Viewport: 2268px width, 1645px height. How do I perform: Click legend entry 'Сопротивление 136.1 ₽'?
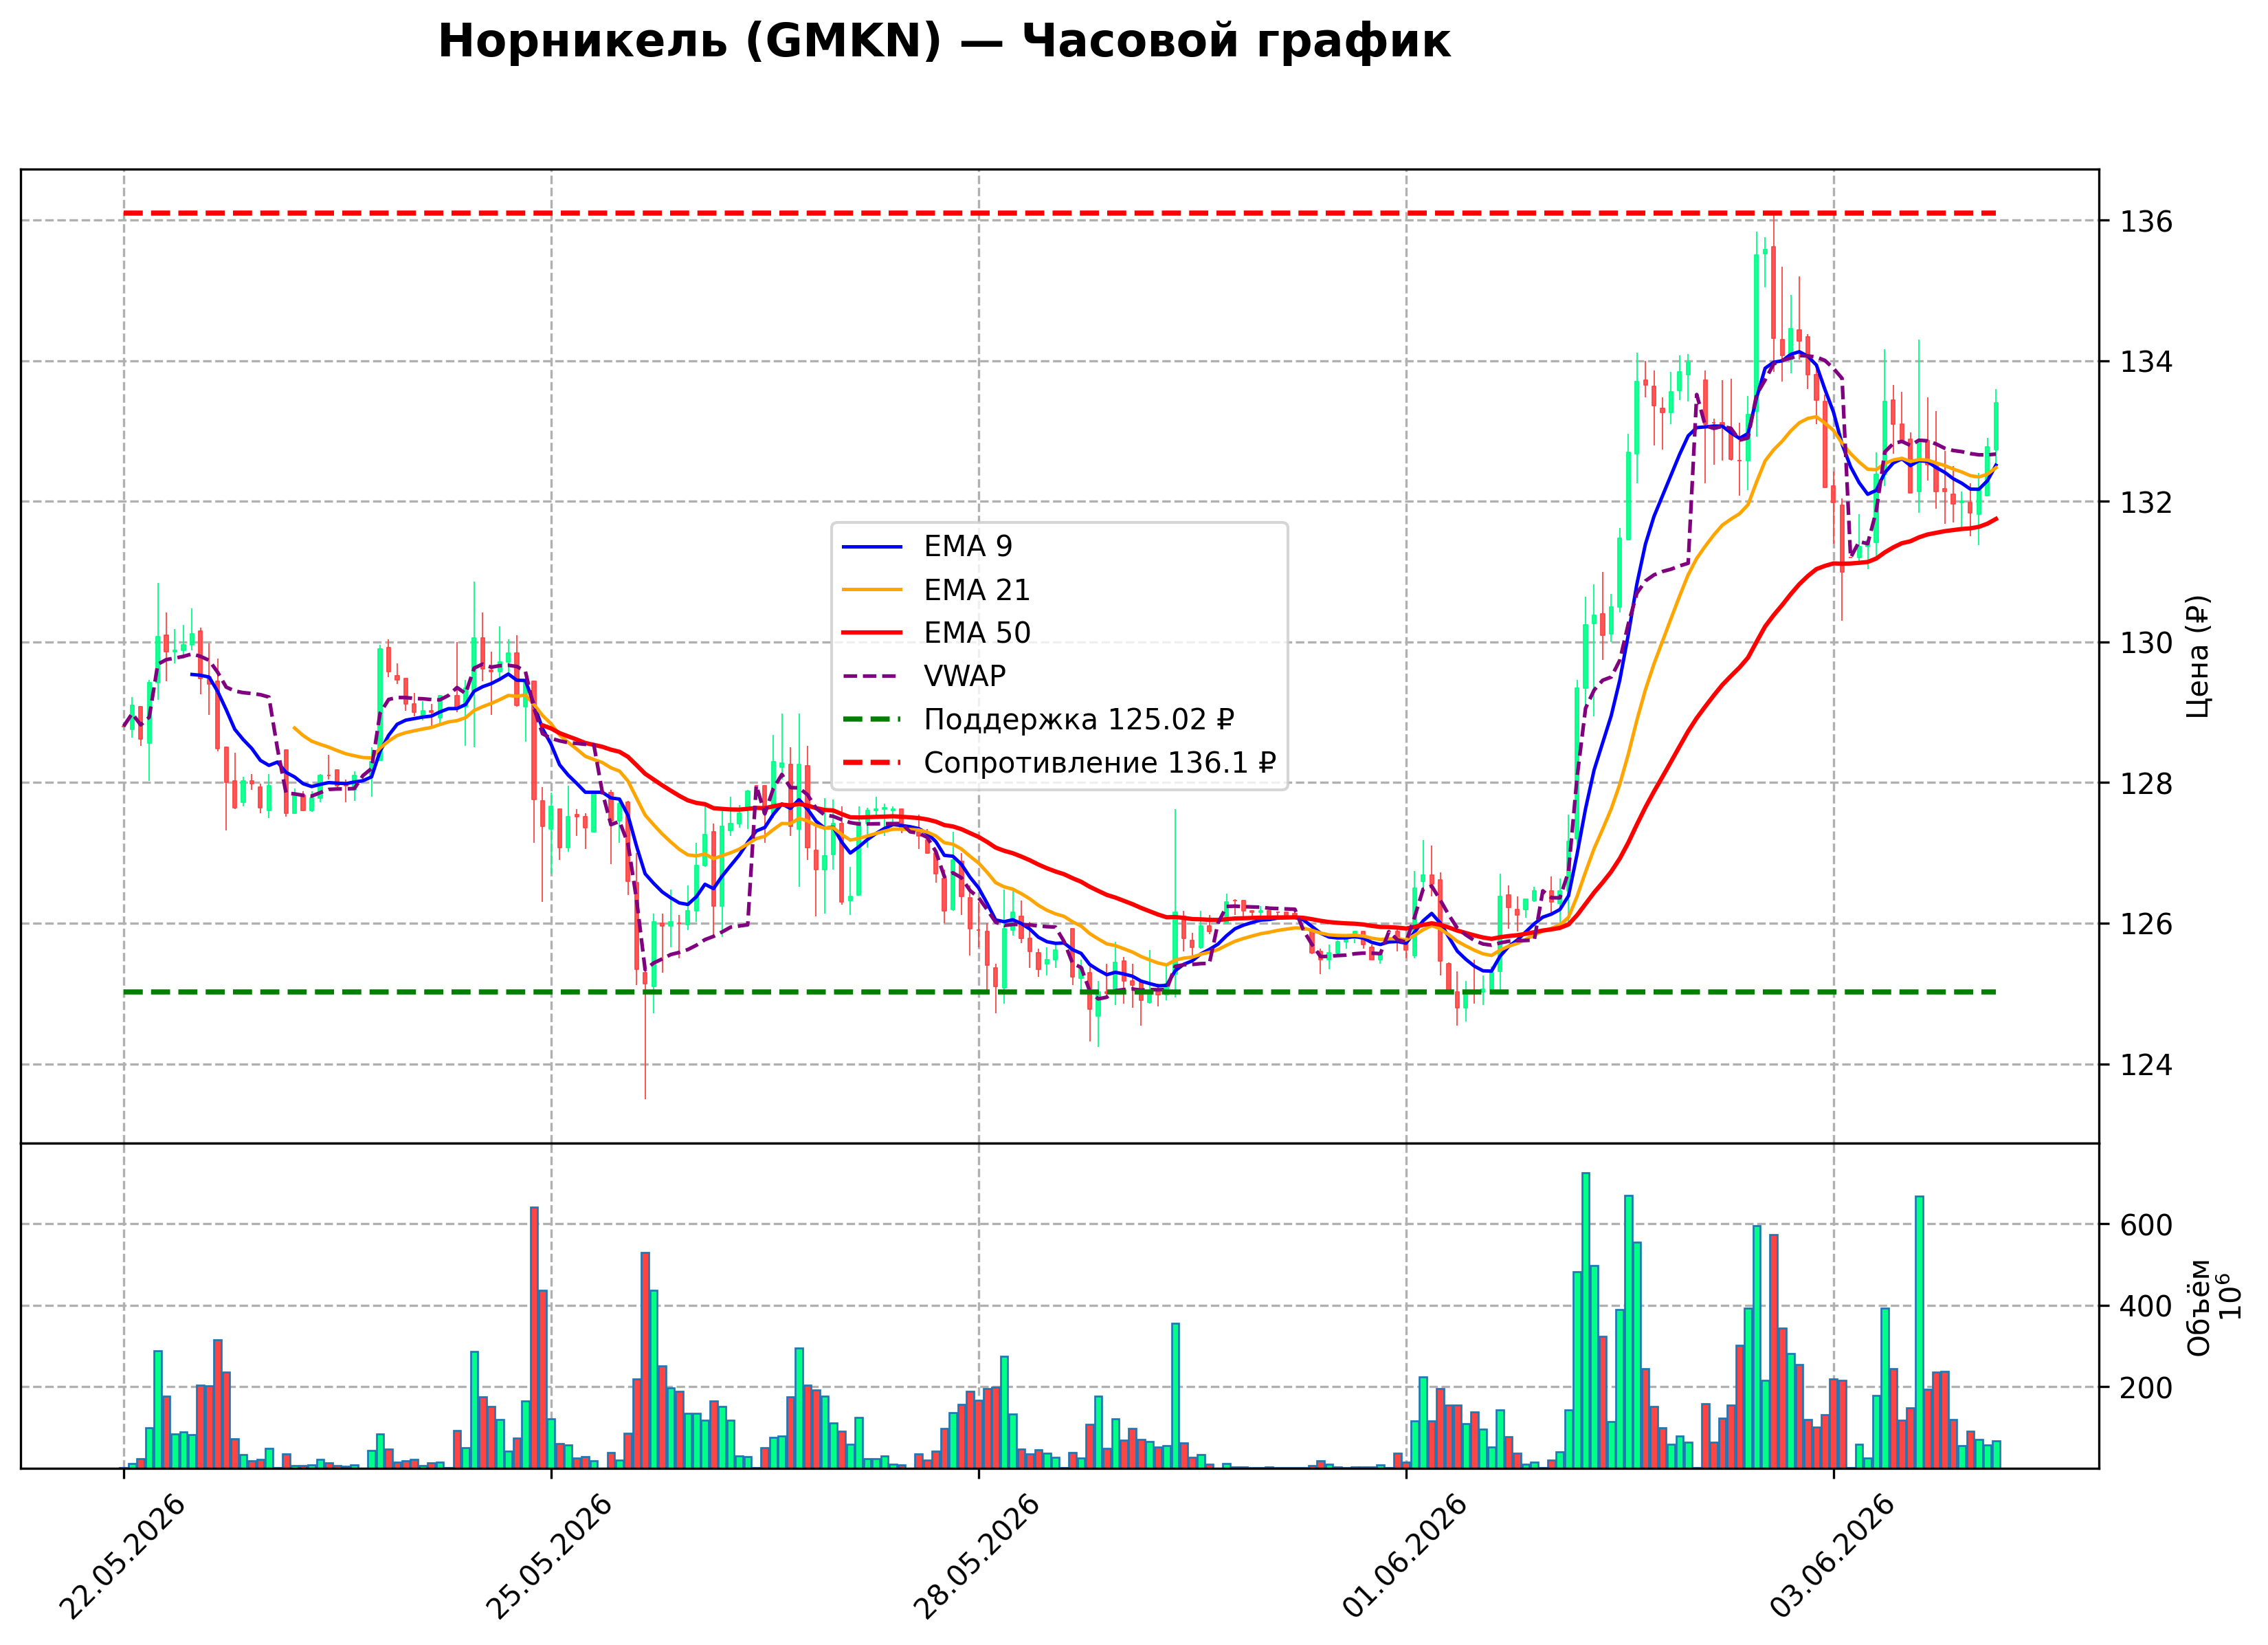pos(1100,763)
